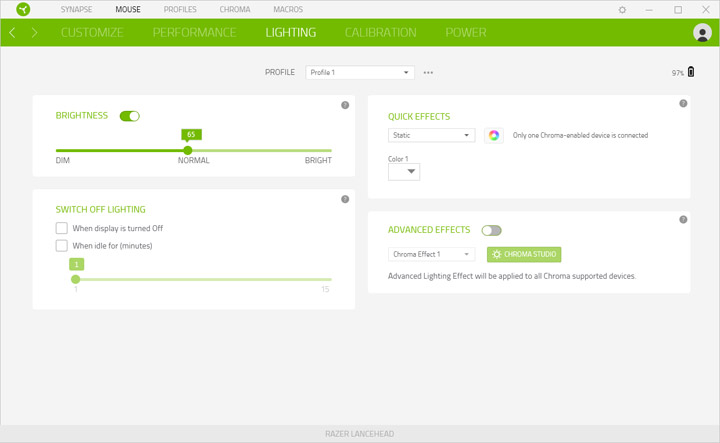The height and width of the screenshot is (443, 720).
Task: Open the Profiles tab
Action: [180, 9]
